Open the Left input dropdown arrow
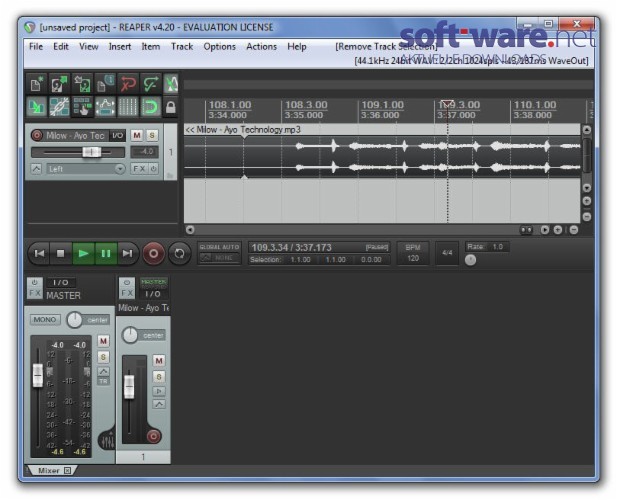The image size is (617, 500). click(x=120, y=169)
